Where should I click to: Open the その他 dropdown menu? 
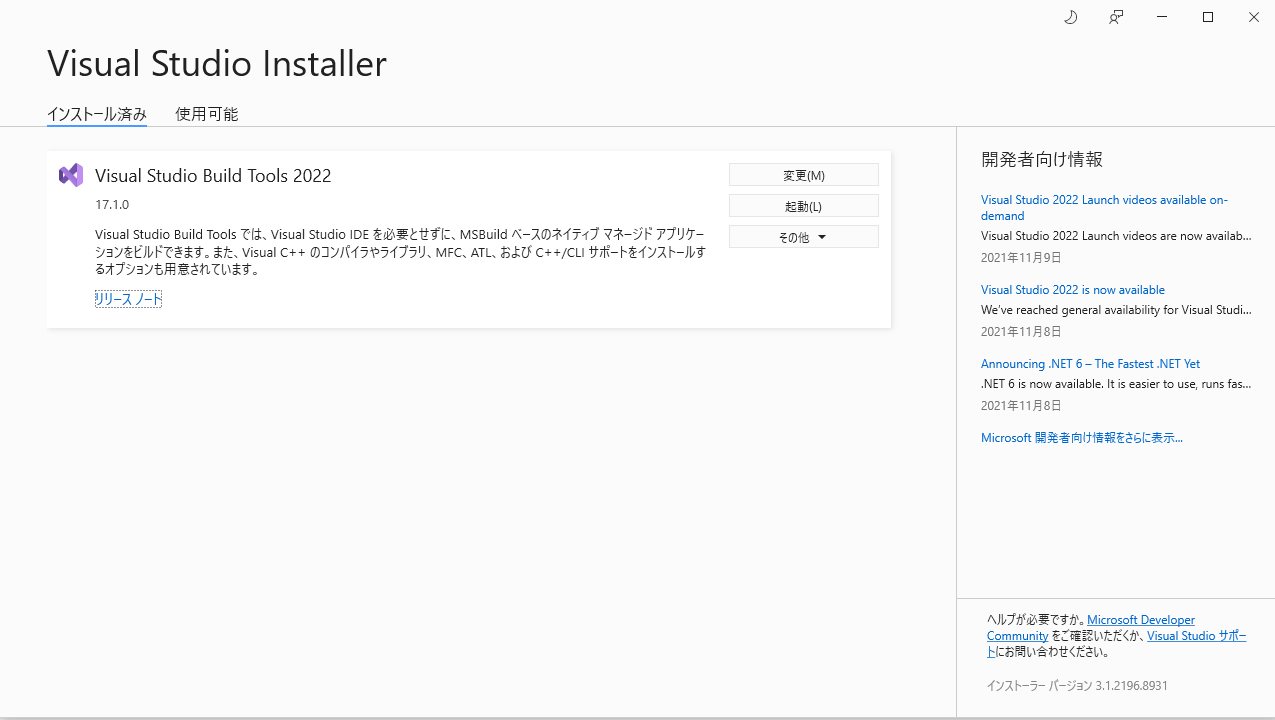803,236
